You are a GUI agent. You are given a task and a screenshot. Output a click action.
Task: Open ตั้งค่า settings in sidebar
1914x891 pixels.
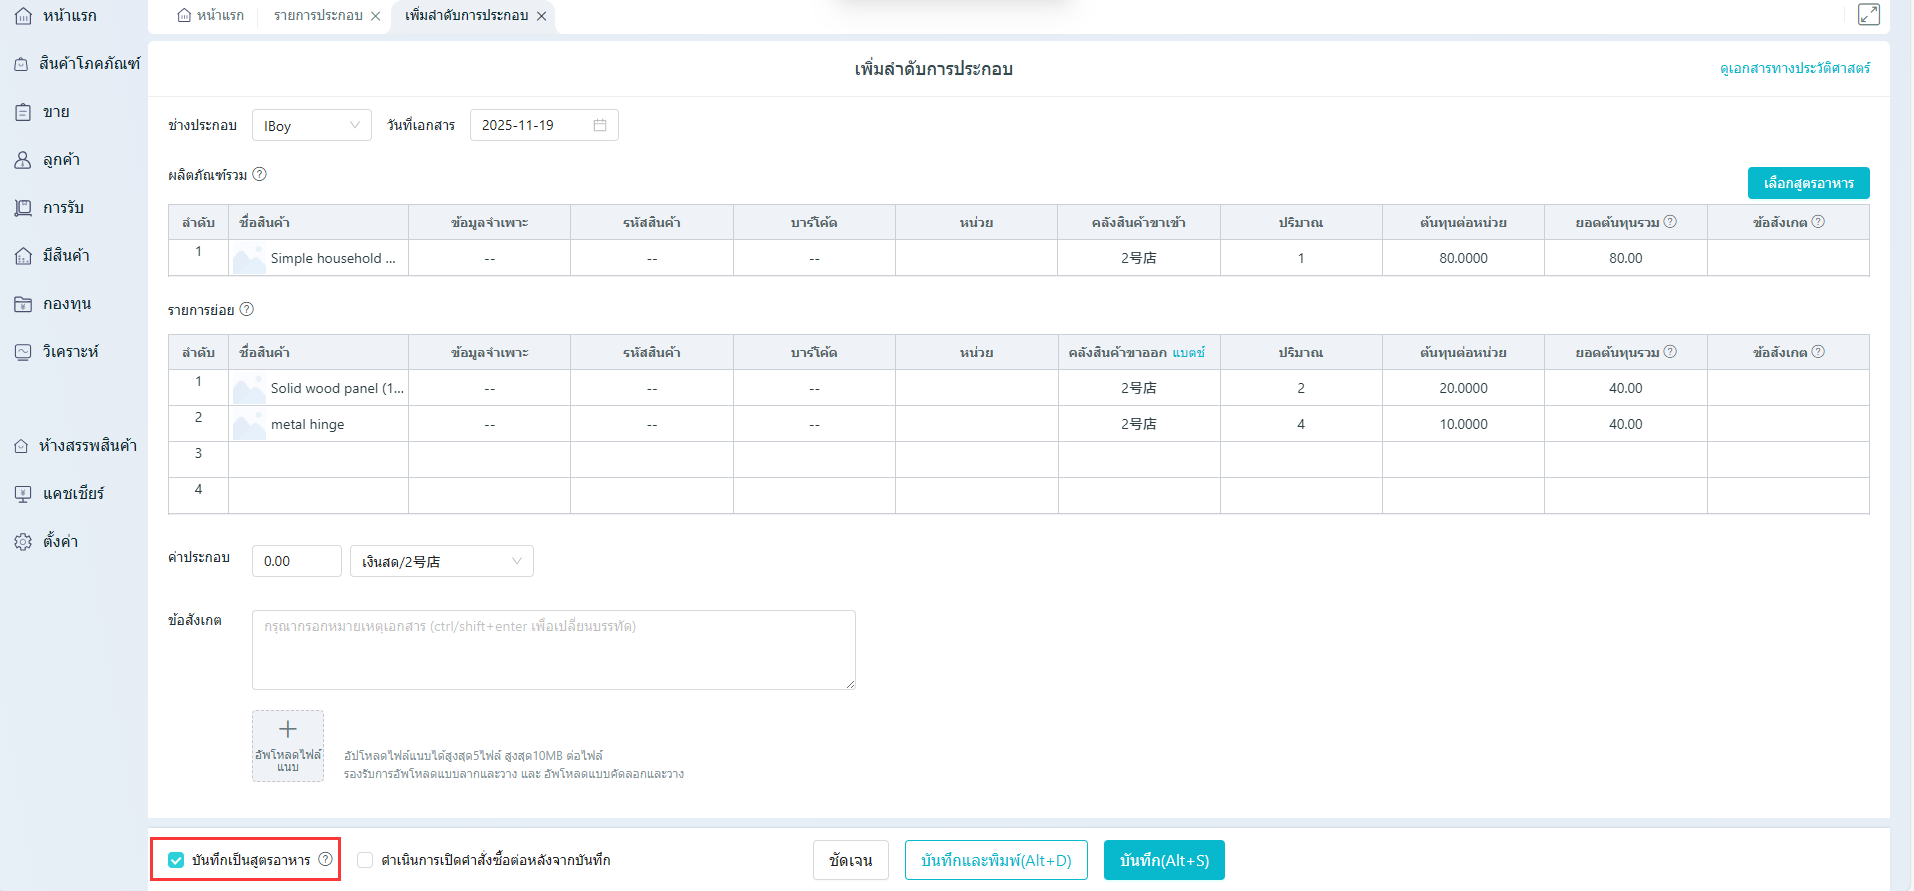(x=60, y=541)
